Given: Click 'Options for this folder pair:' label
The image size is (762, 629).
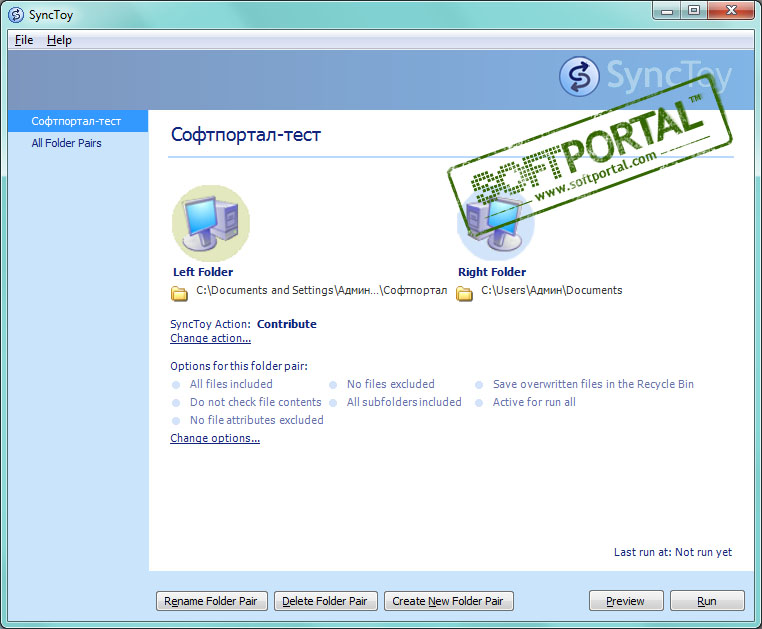Looking at the screenshot, I should 239,366.
